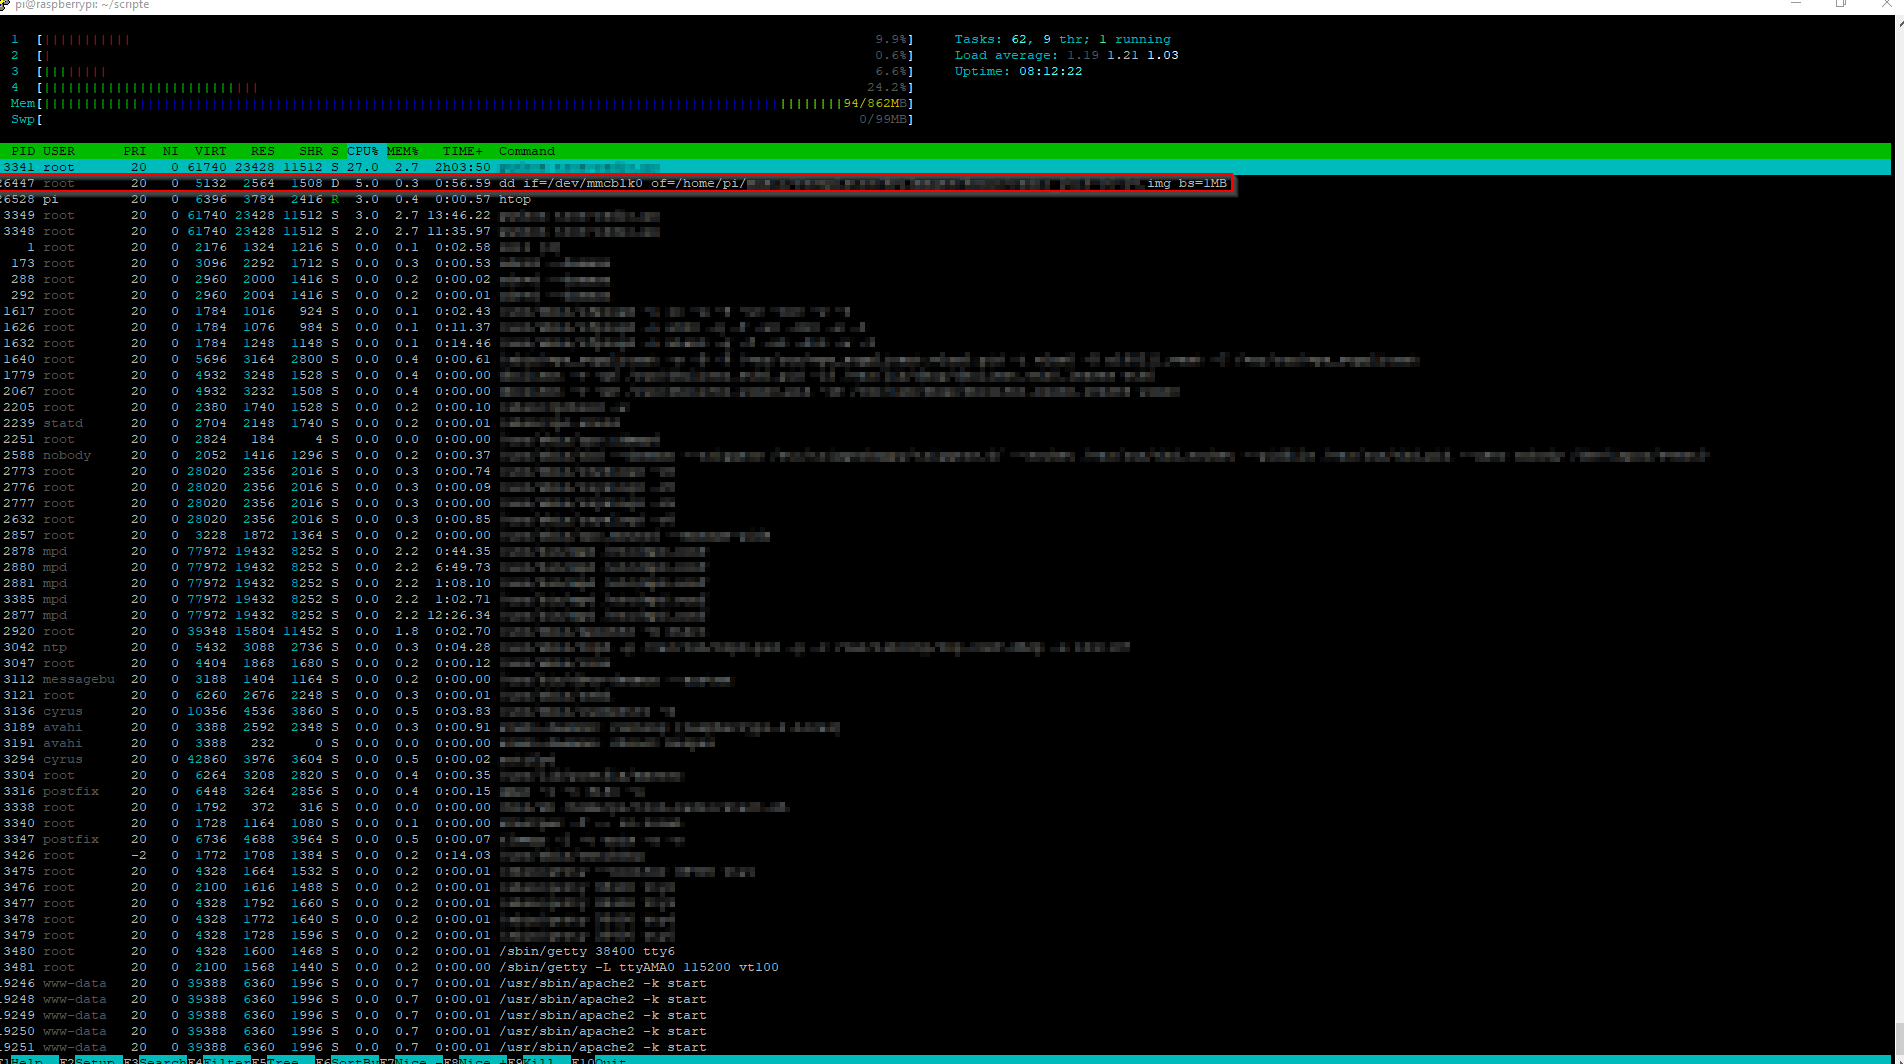Sort processes by the MEM% column
1904x1064 pixels.
coord(401,151)
